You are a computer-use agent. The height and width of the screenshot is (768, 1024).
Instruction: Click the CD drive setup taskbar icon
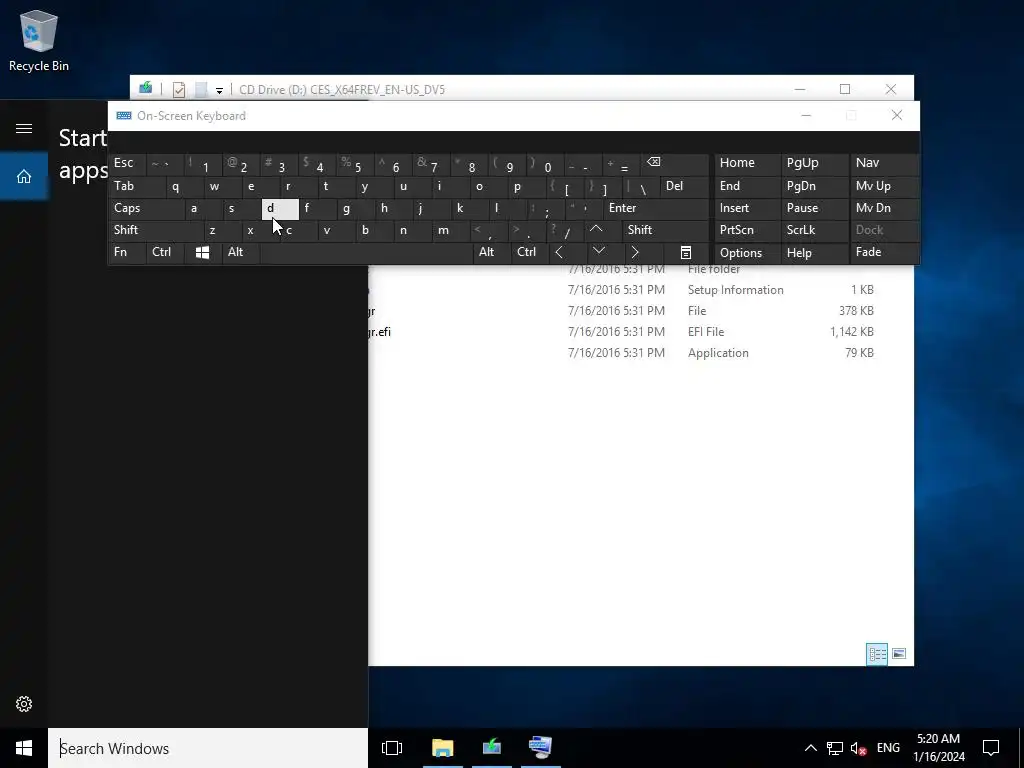click(x=492, y=748)
